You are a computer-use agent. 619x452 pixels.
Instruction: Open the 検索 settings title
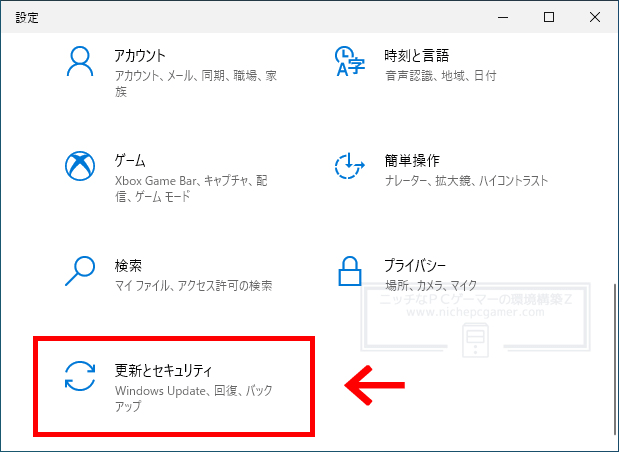pyautogui.click(x=128, y=266)
